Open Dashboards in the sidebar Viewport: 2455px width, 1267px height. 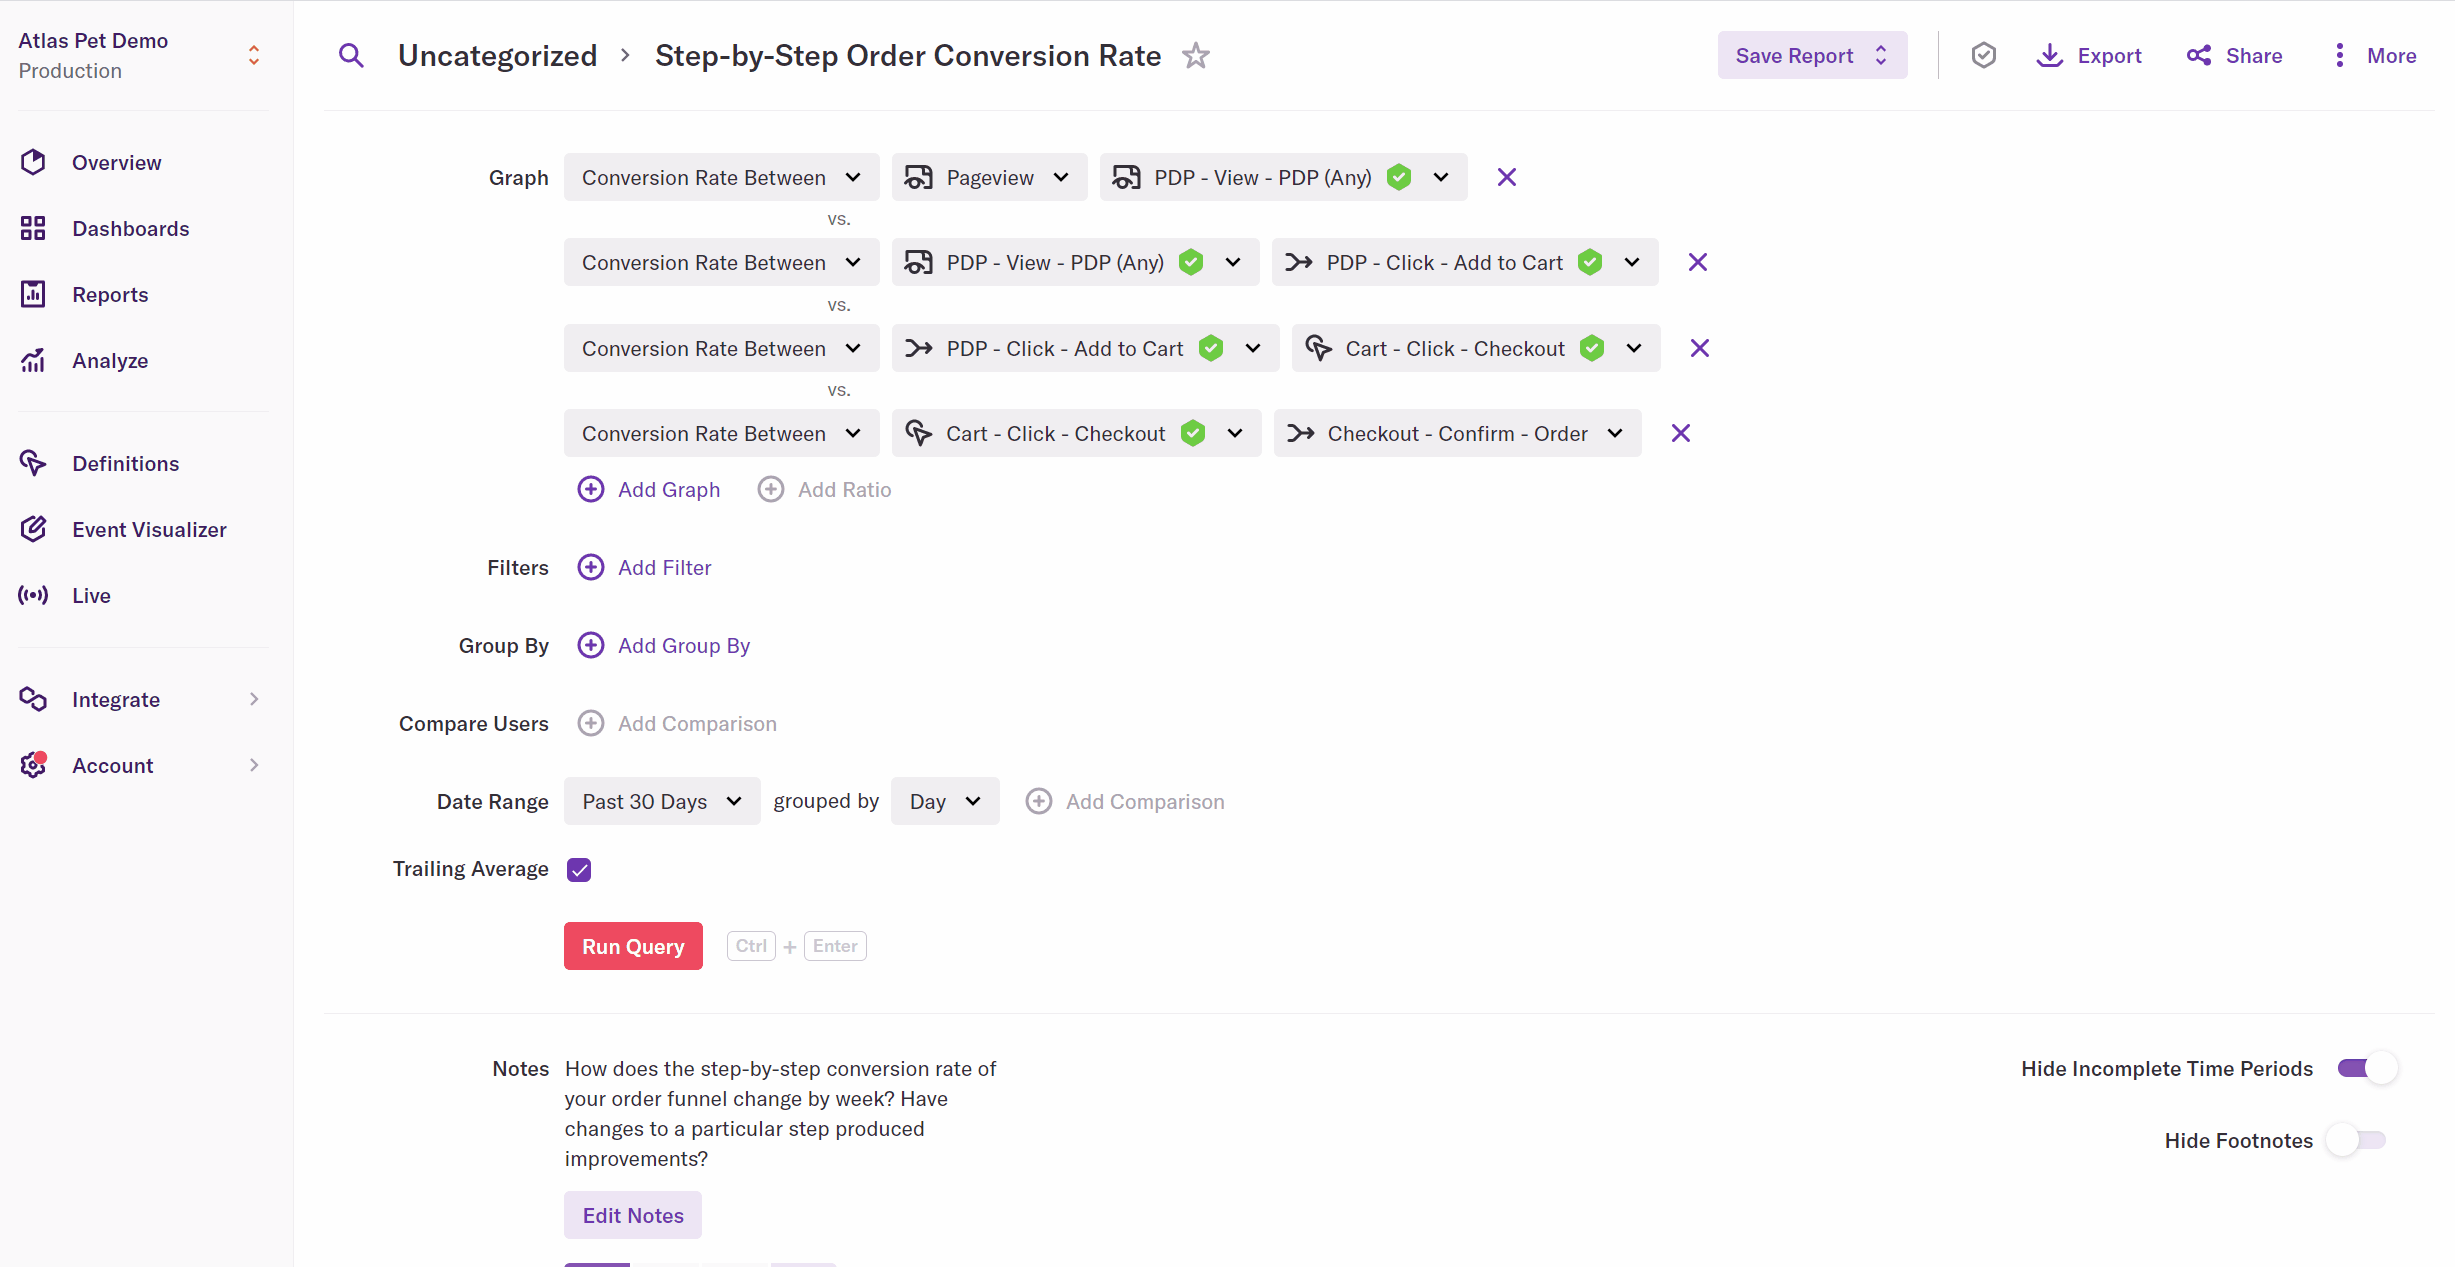coord(130,229)
